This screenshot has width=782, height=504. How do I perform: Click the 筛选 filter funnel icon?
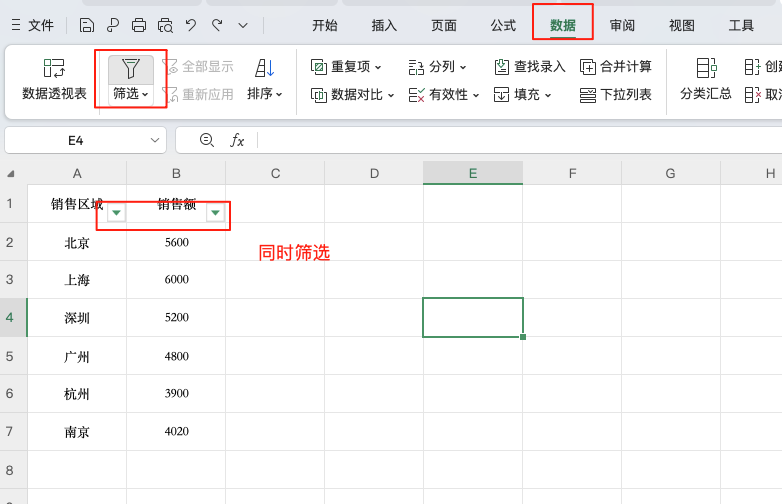coord(131,68)
